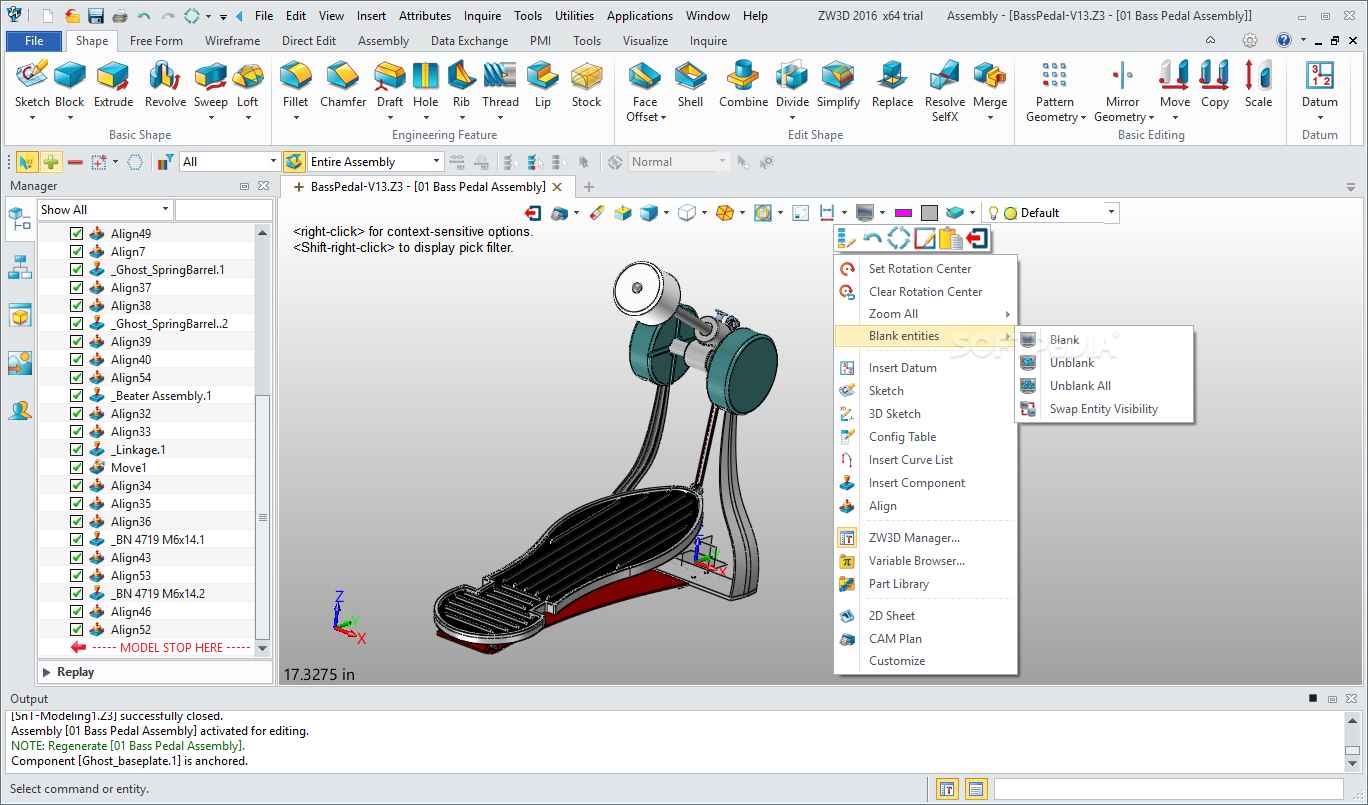Uncheck the Move1 feature checkbox
The width and height of the screenshot is (1368, 805).
point(76,468)
